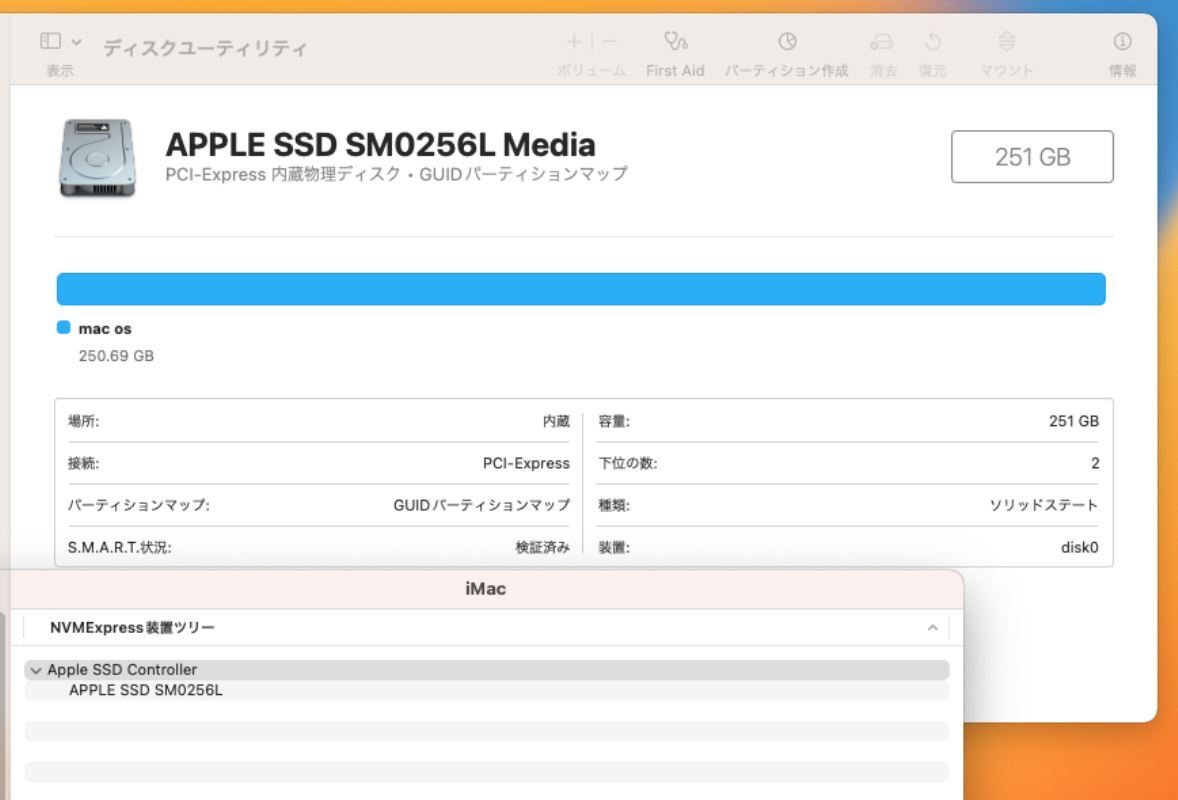
Task: Select the internal disk drive image
Action: click(98, 158)
